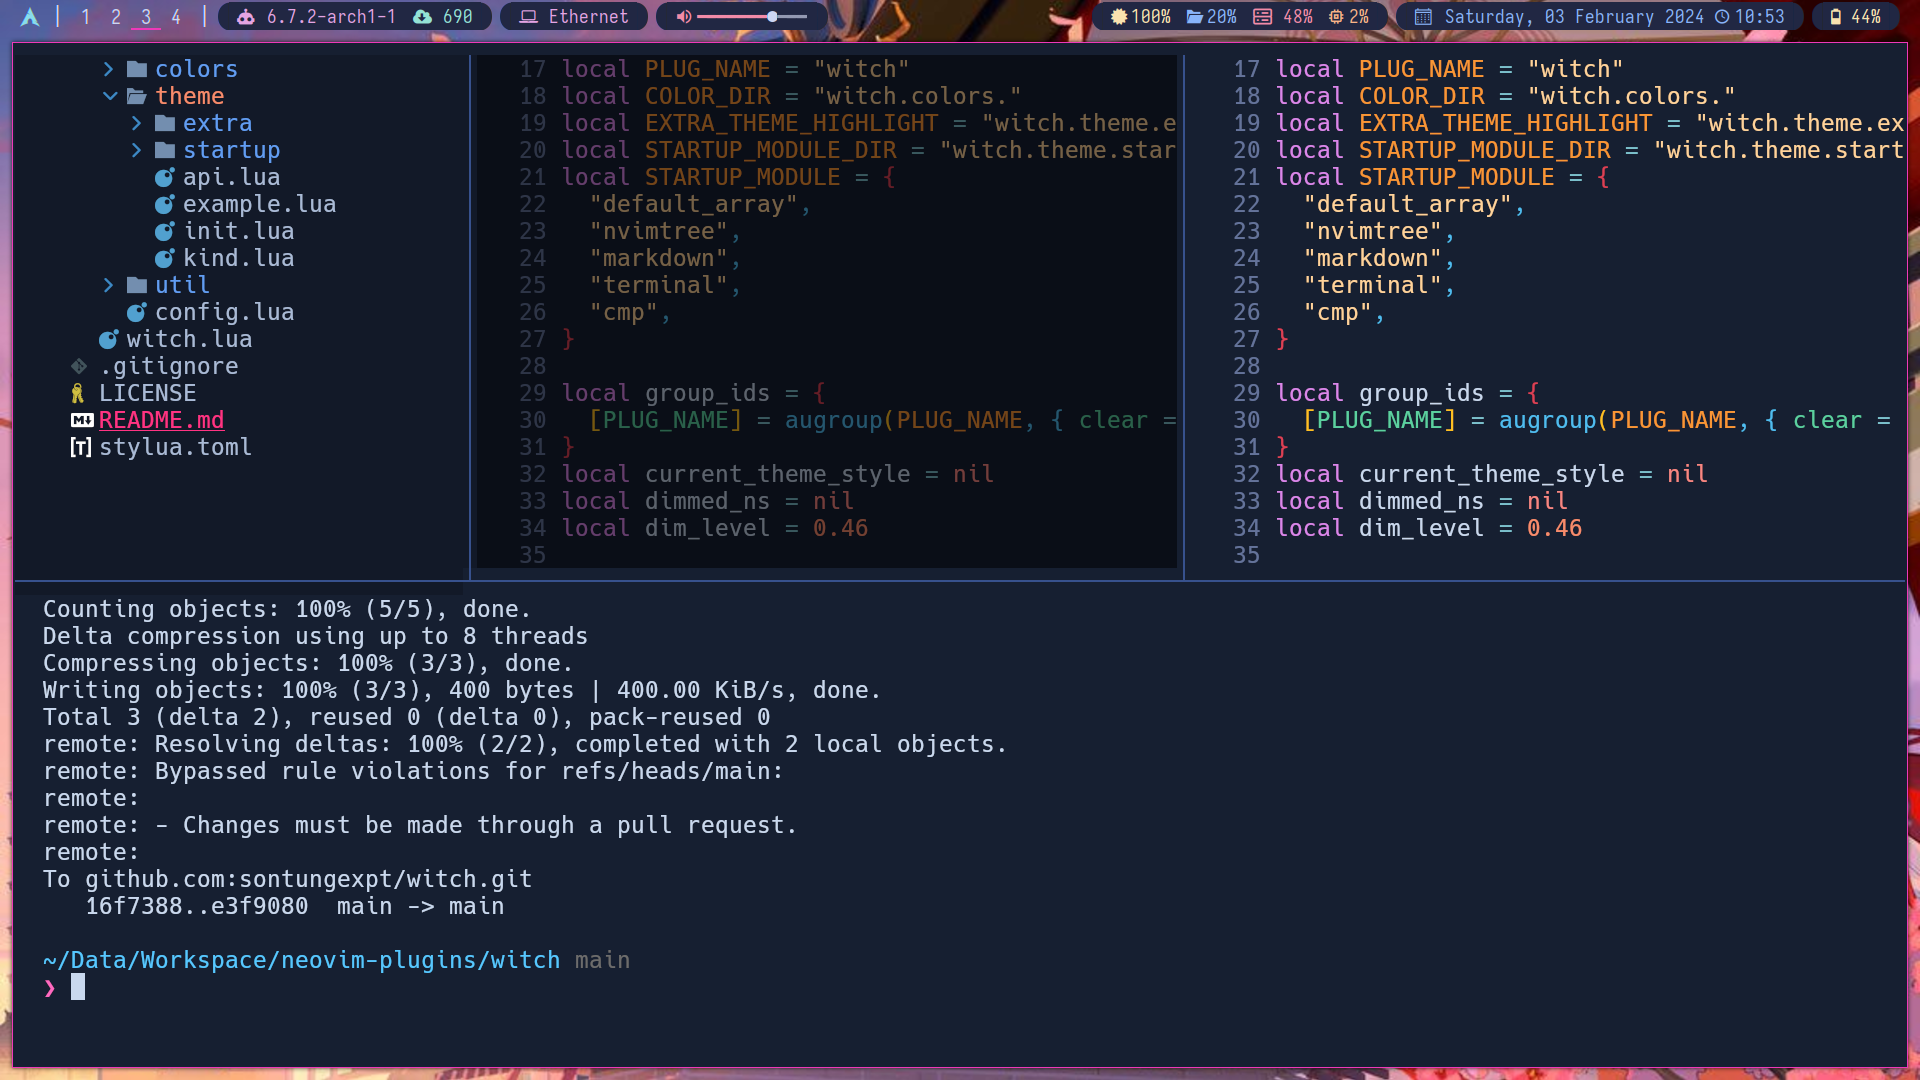
Task: Expand the startup folder chevron
Action: click(x=136, y=150)
